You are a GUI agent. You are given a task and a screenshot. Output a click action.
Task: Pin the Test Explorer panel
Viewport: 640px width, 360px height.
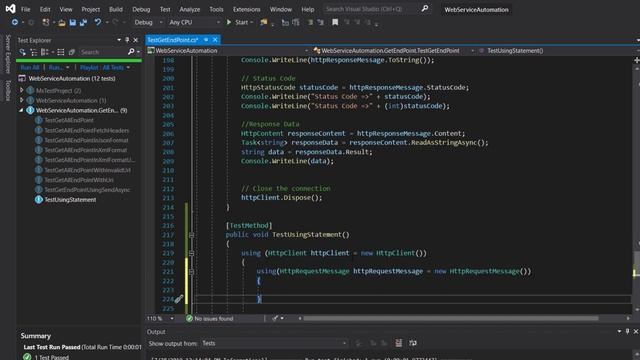127,40
